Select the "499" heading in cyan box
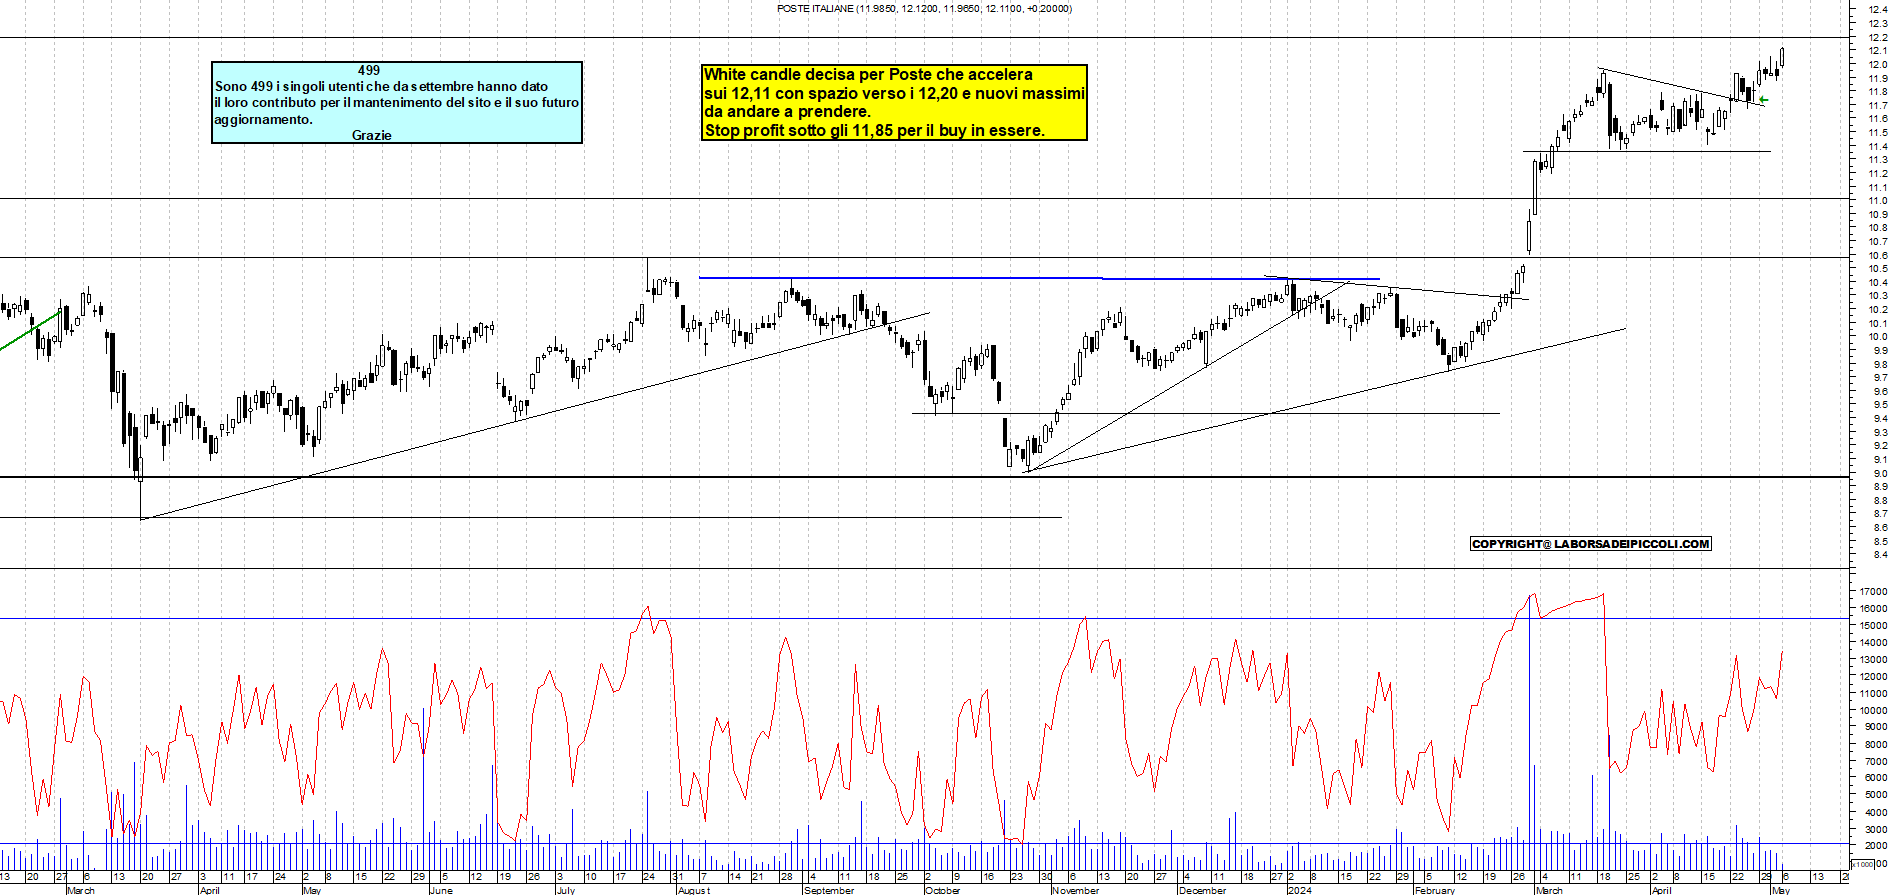This screenshot has width=1890, height=895. (369, 70)
